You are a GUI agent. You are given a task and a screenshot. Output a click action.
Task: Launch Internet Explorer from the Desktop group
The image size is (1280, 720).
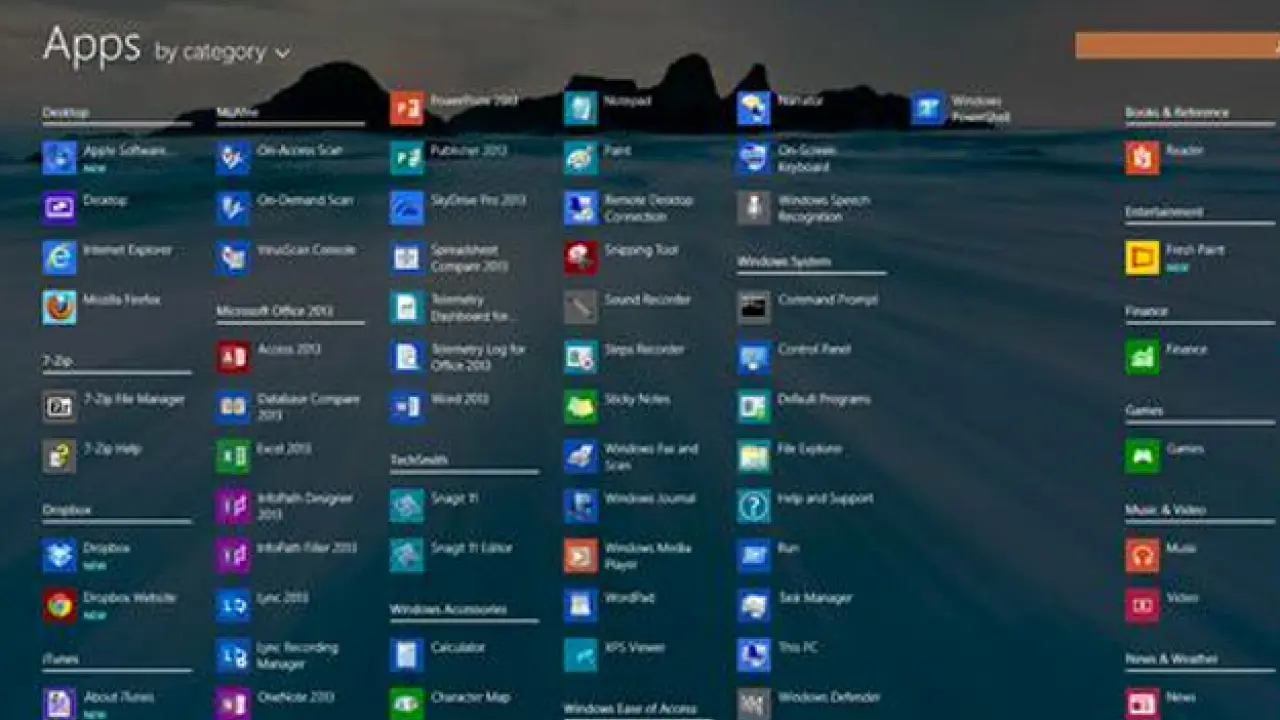(59, 257)
